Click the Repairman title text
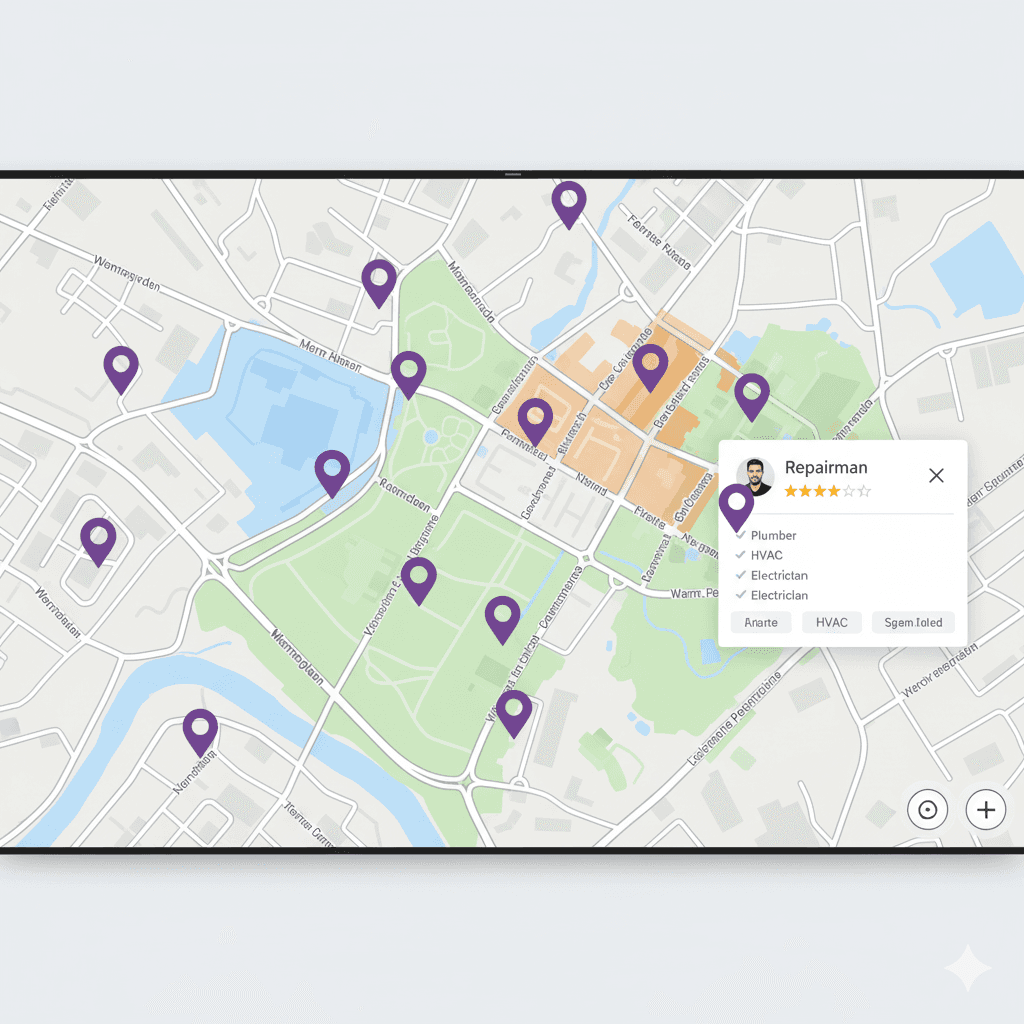This screenshot has width=1024, height=1024. [826, 467]
